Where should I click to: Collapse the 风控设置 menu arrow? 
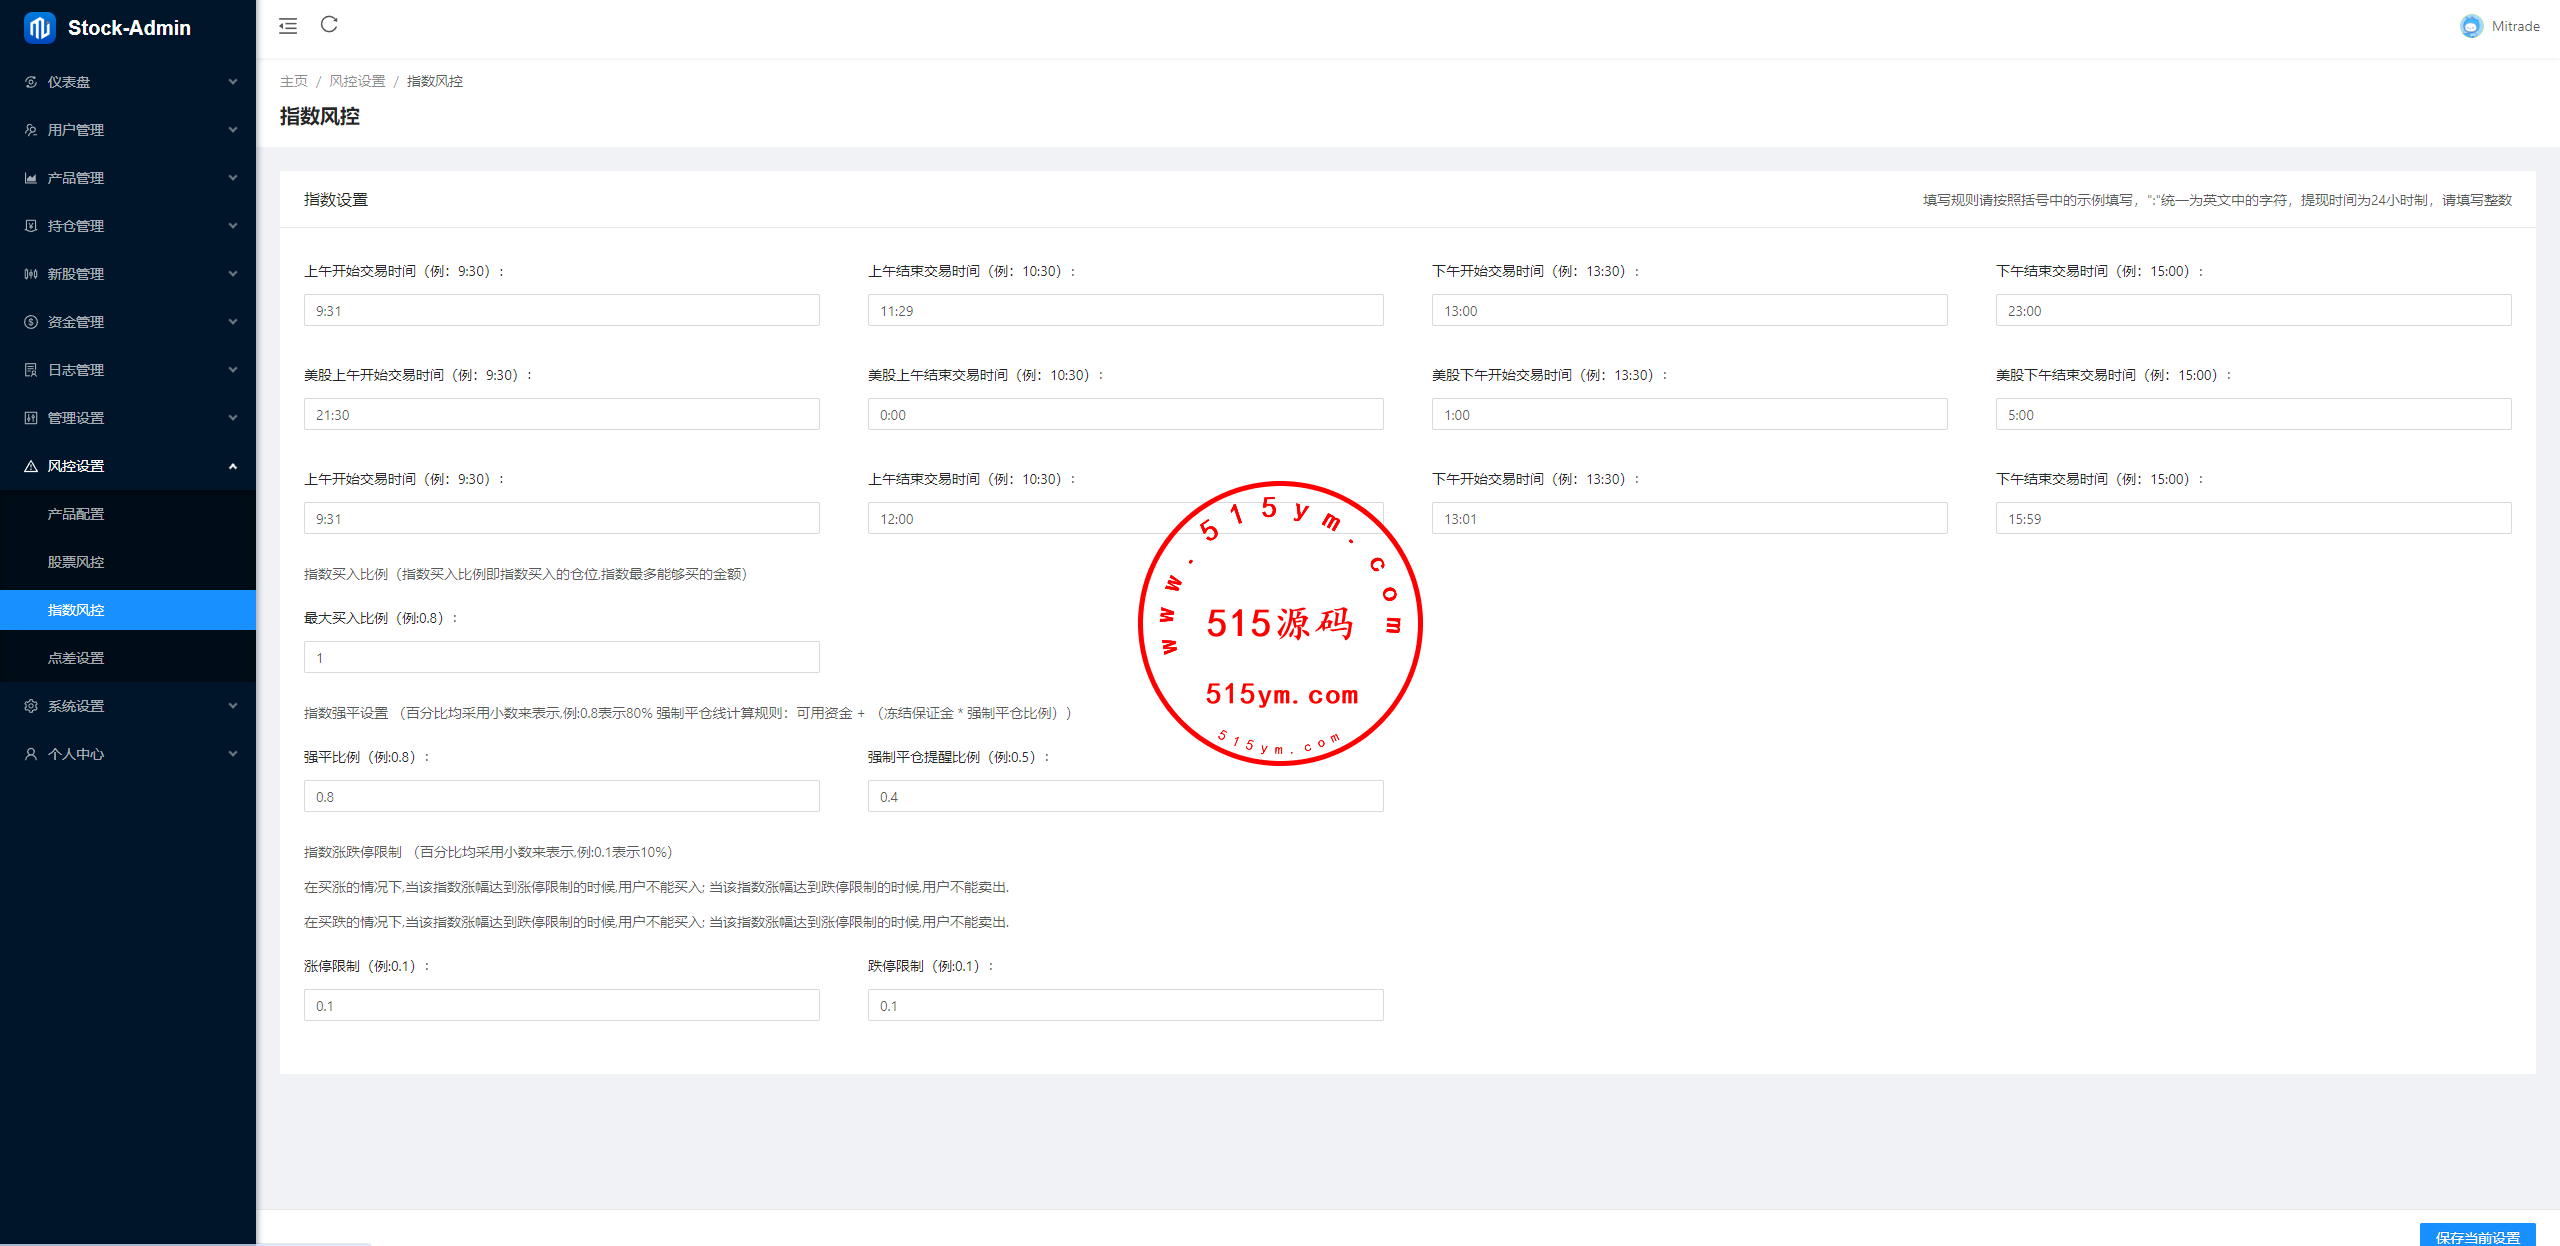click(x=233, y=466)
